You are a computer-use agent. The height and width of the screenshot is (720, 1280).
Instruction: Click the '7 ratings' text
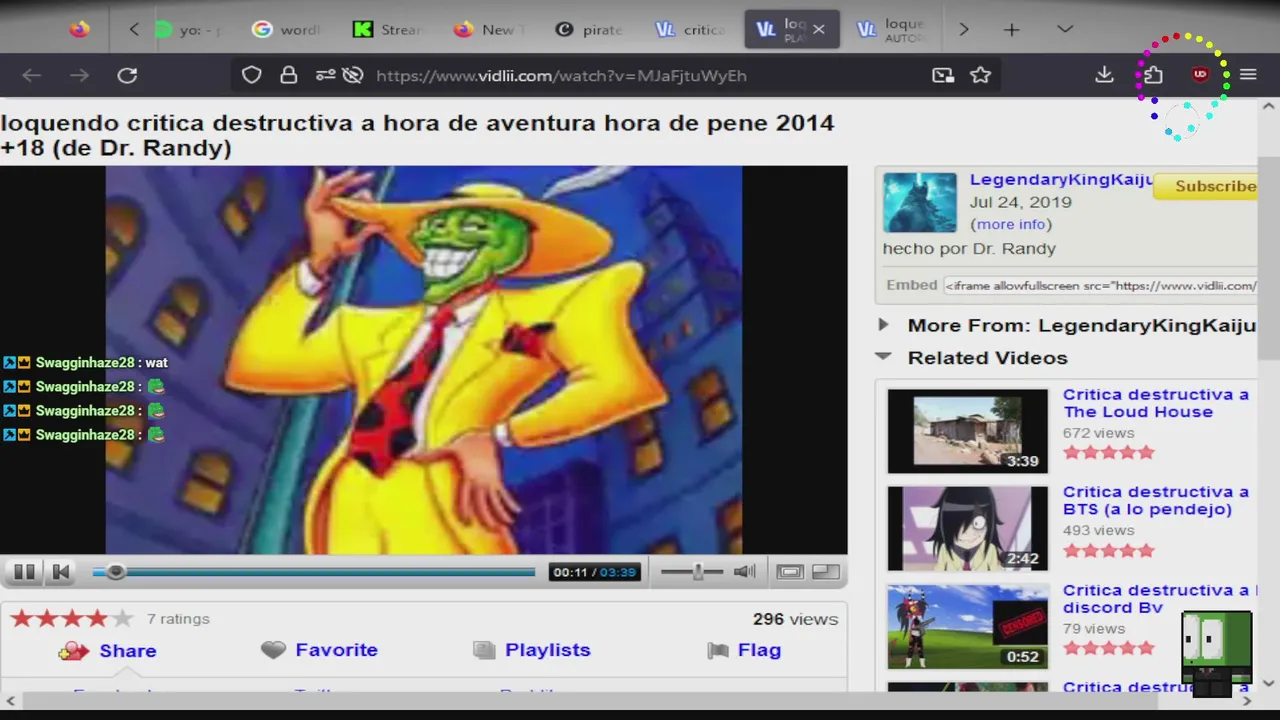point(178,619)
